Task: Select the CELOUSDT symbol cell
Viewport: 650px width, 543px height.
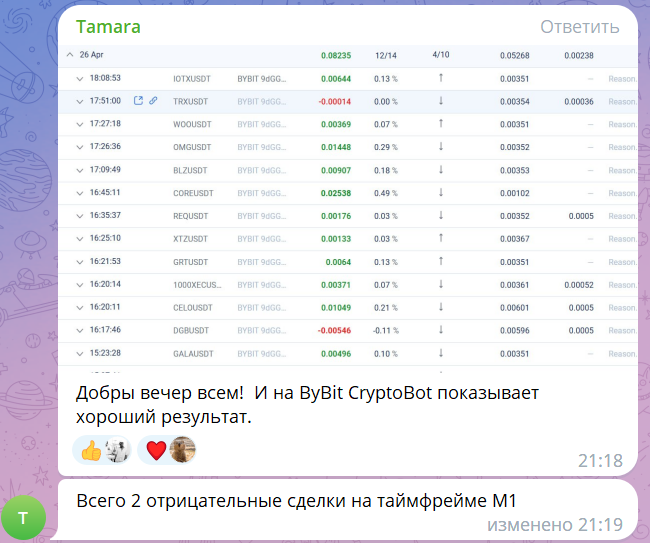Action: [193, 308]
